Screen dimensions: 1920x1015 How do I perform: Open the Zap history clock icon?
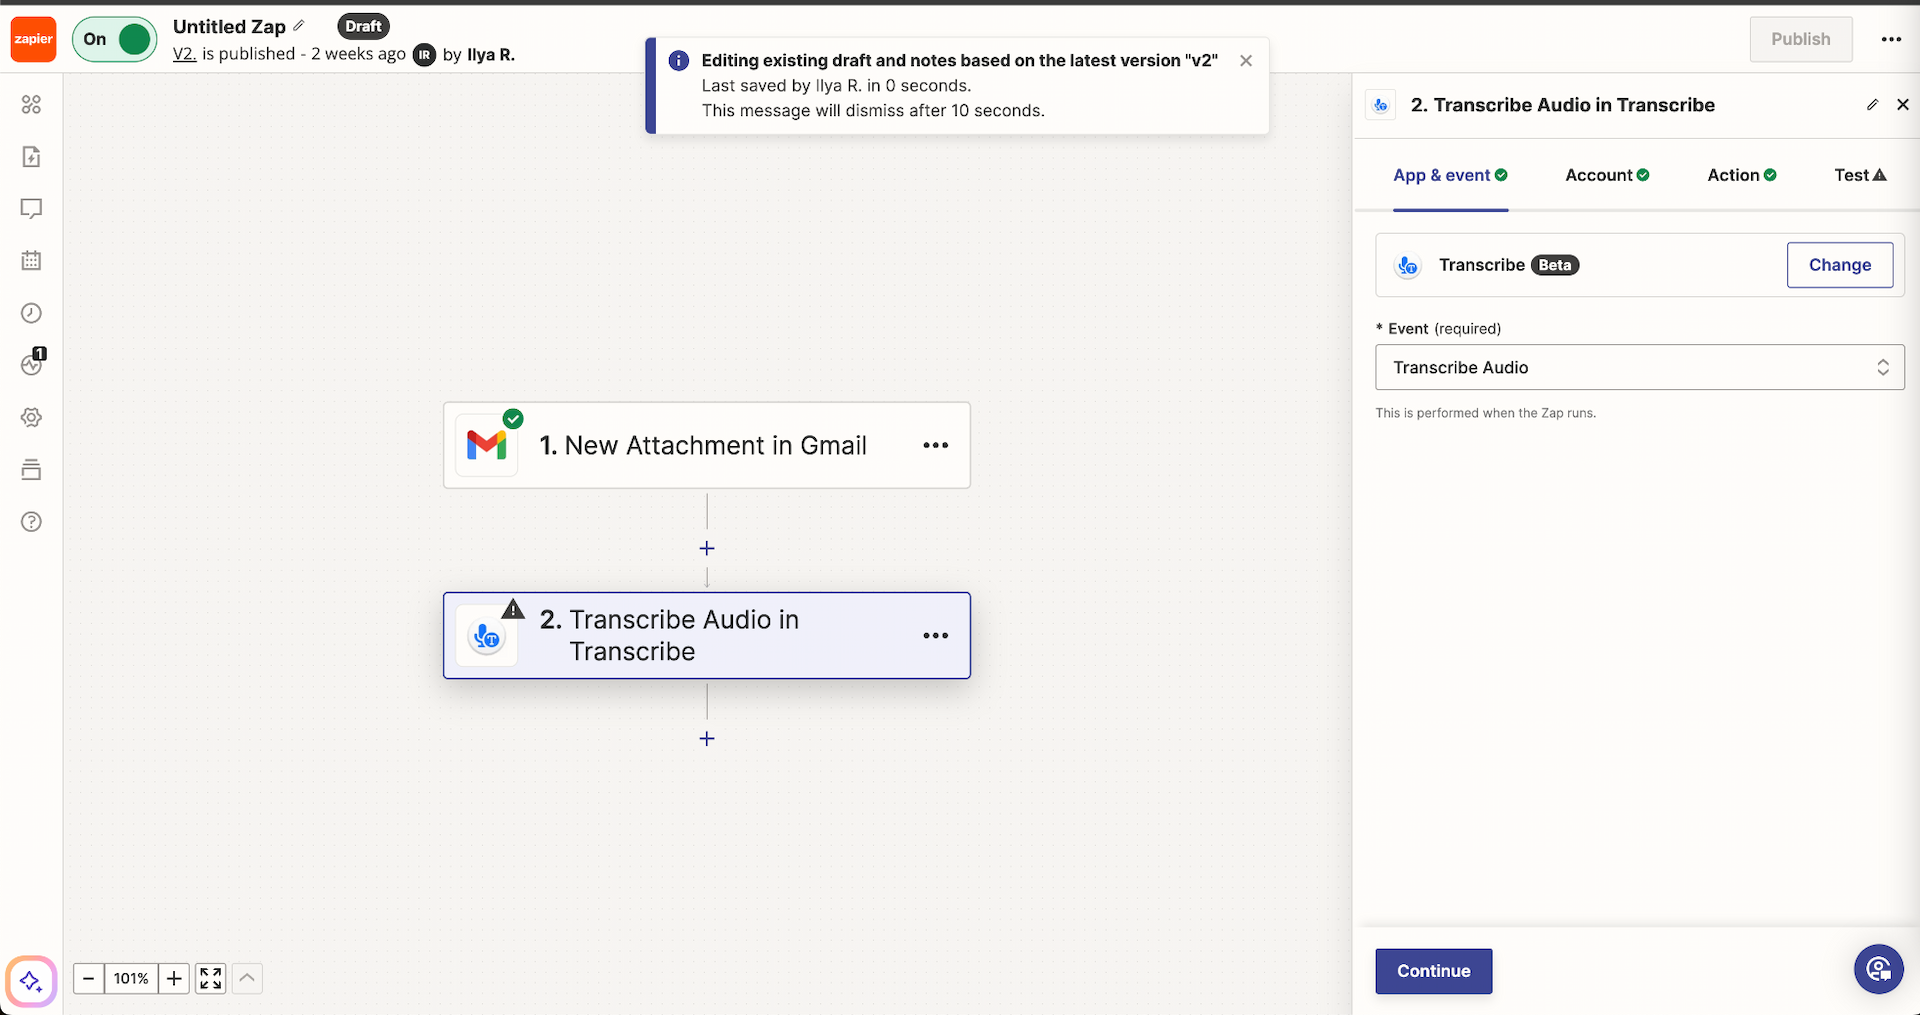tap(31, 313)
